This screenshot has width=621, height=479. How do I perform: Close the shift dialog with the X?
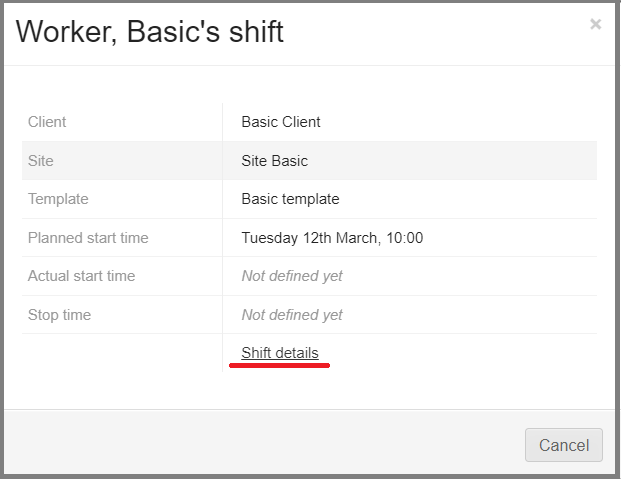point(596,24)
